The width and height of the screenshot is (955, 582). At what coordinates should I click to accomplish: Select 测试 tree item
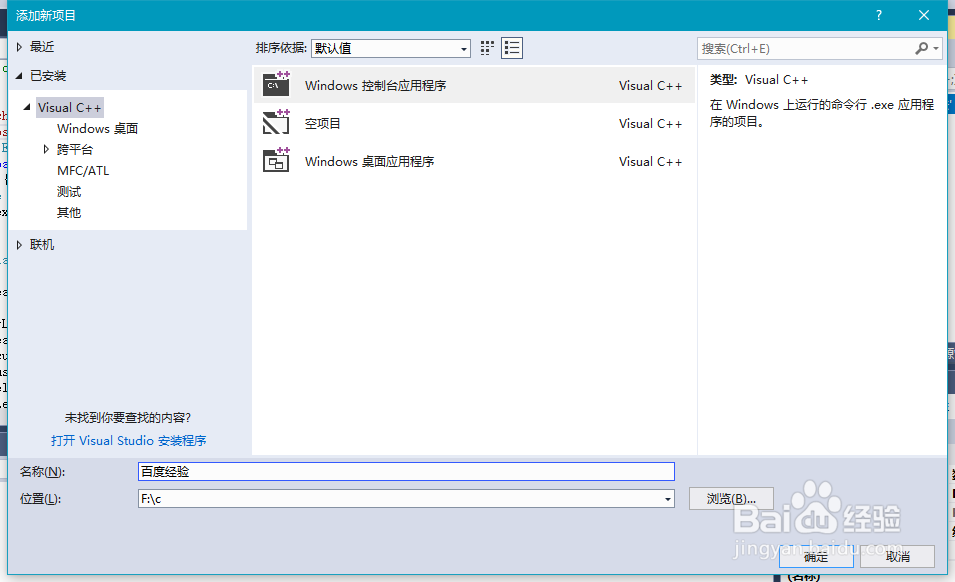69,192
